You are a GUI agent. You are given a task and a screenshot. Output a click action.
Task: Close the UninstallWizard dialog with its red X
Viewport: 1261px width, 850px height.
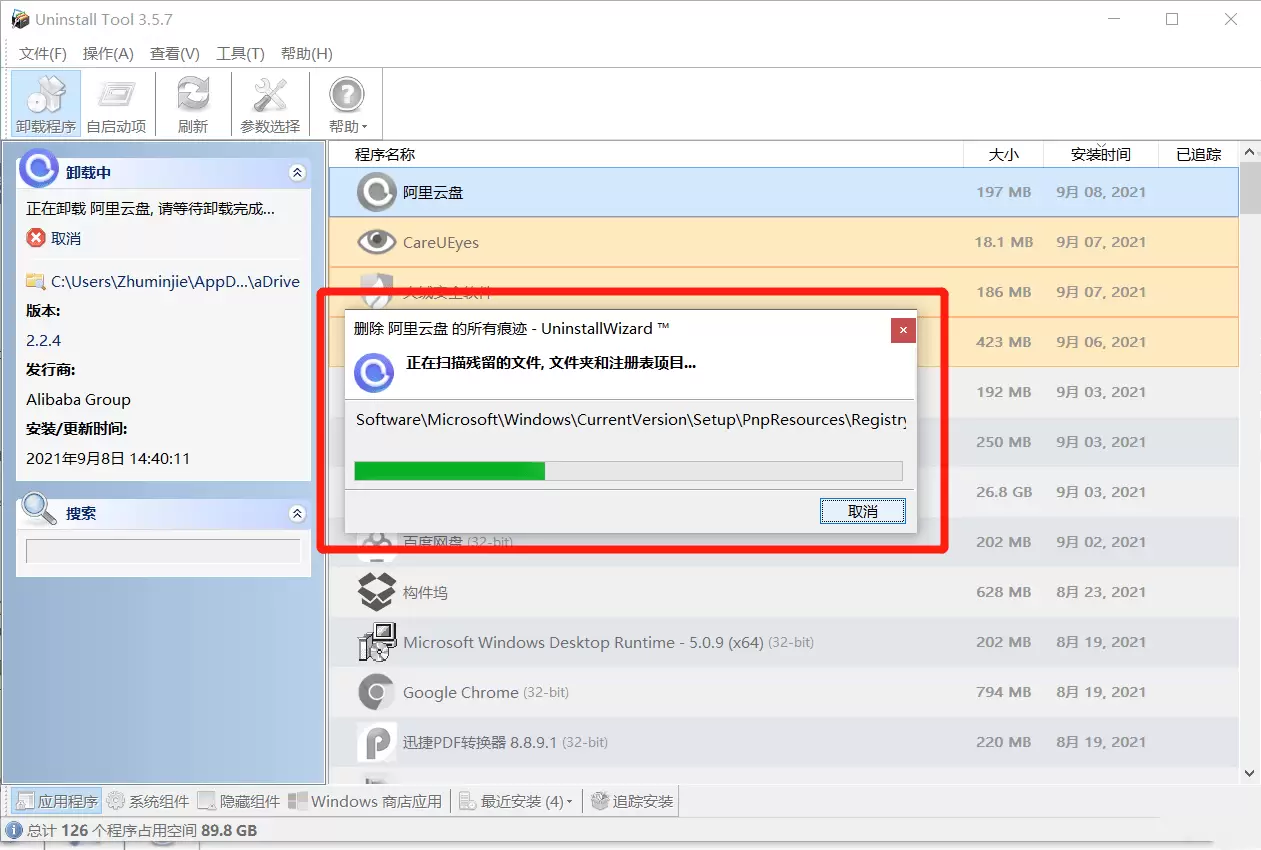(x=903, y=330)
